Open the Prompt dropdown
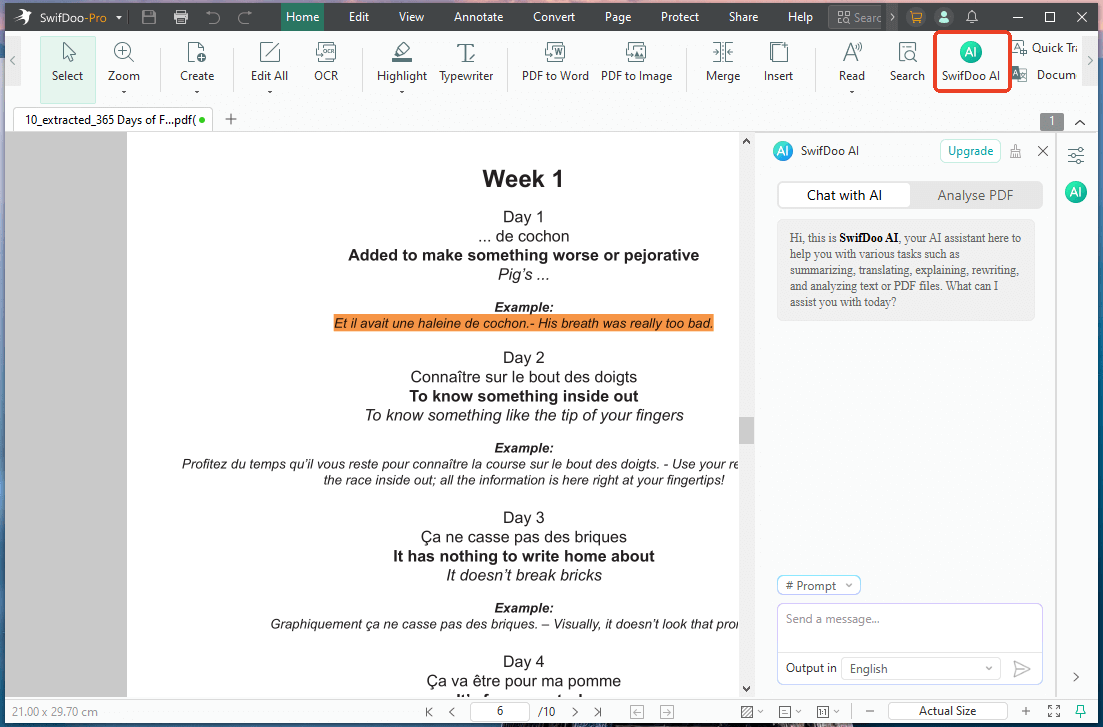 point(818,585)
